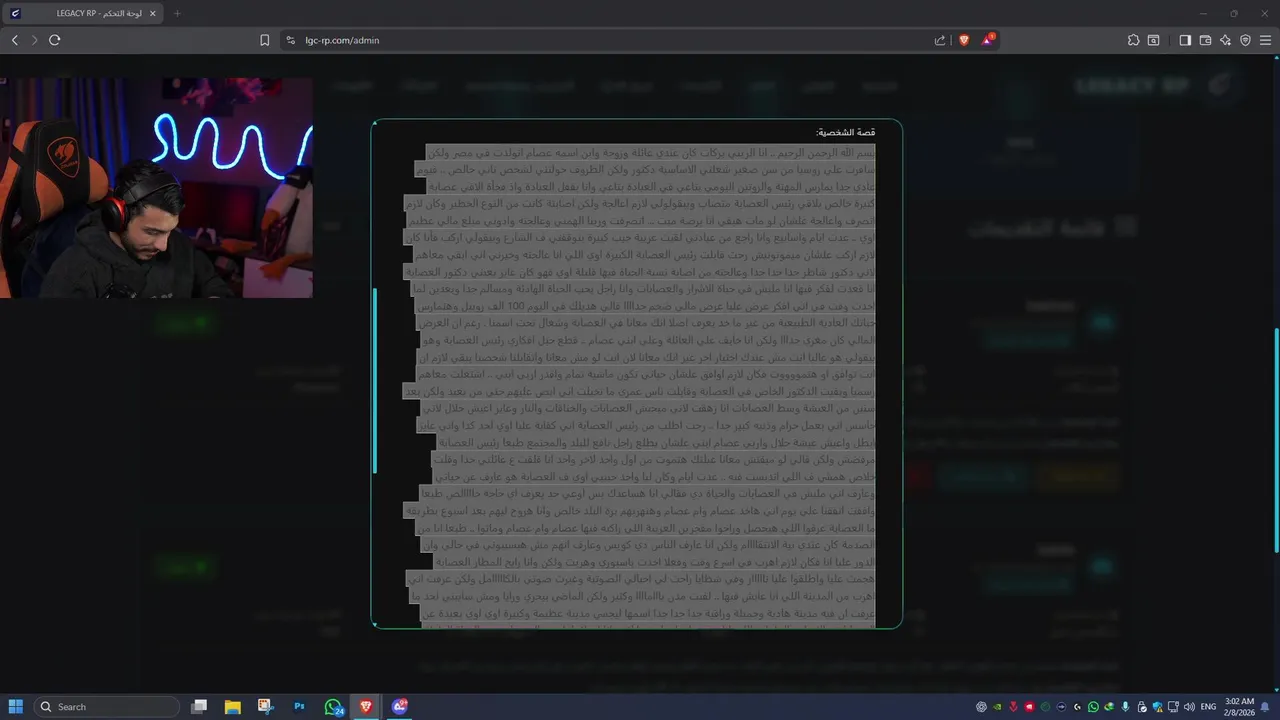
Task: Share this page using the share icon
Action: pos(940,40)
